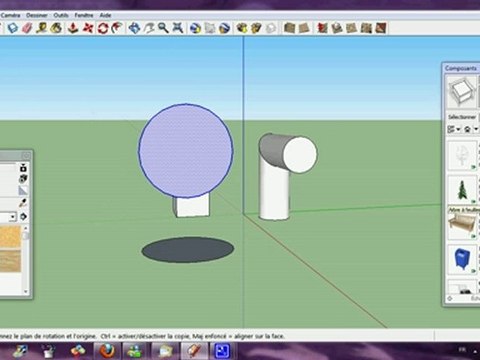The image size is (480, 360).
Task: Activate the Zoom magnifier tool
Action: pyautogui.click(x=163, y=28)
